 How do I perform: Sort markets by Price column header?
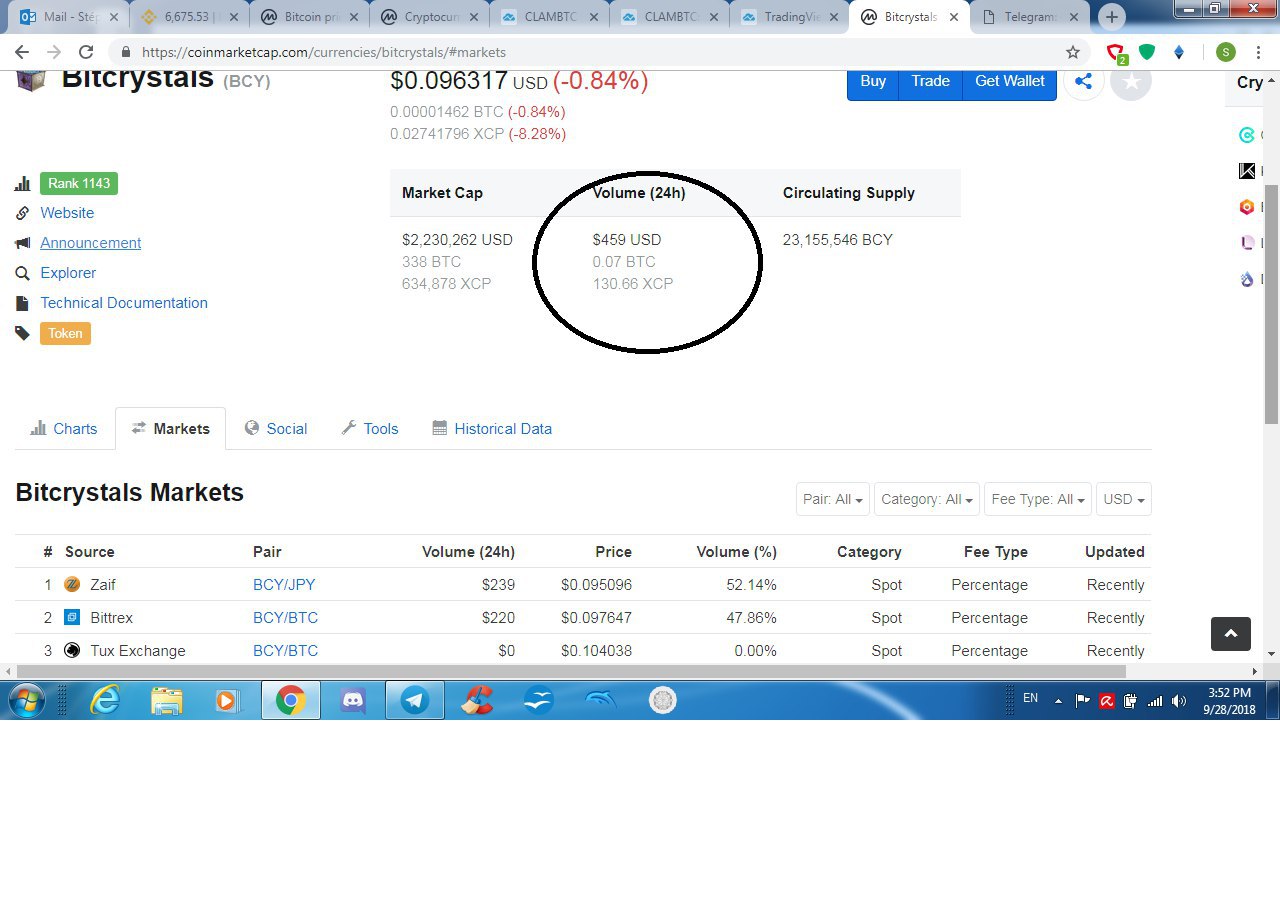613,551
